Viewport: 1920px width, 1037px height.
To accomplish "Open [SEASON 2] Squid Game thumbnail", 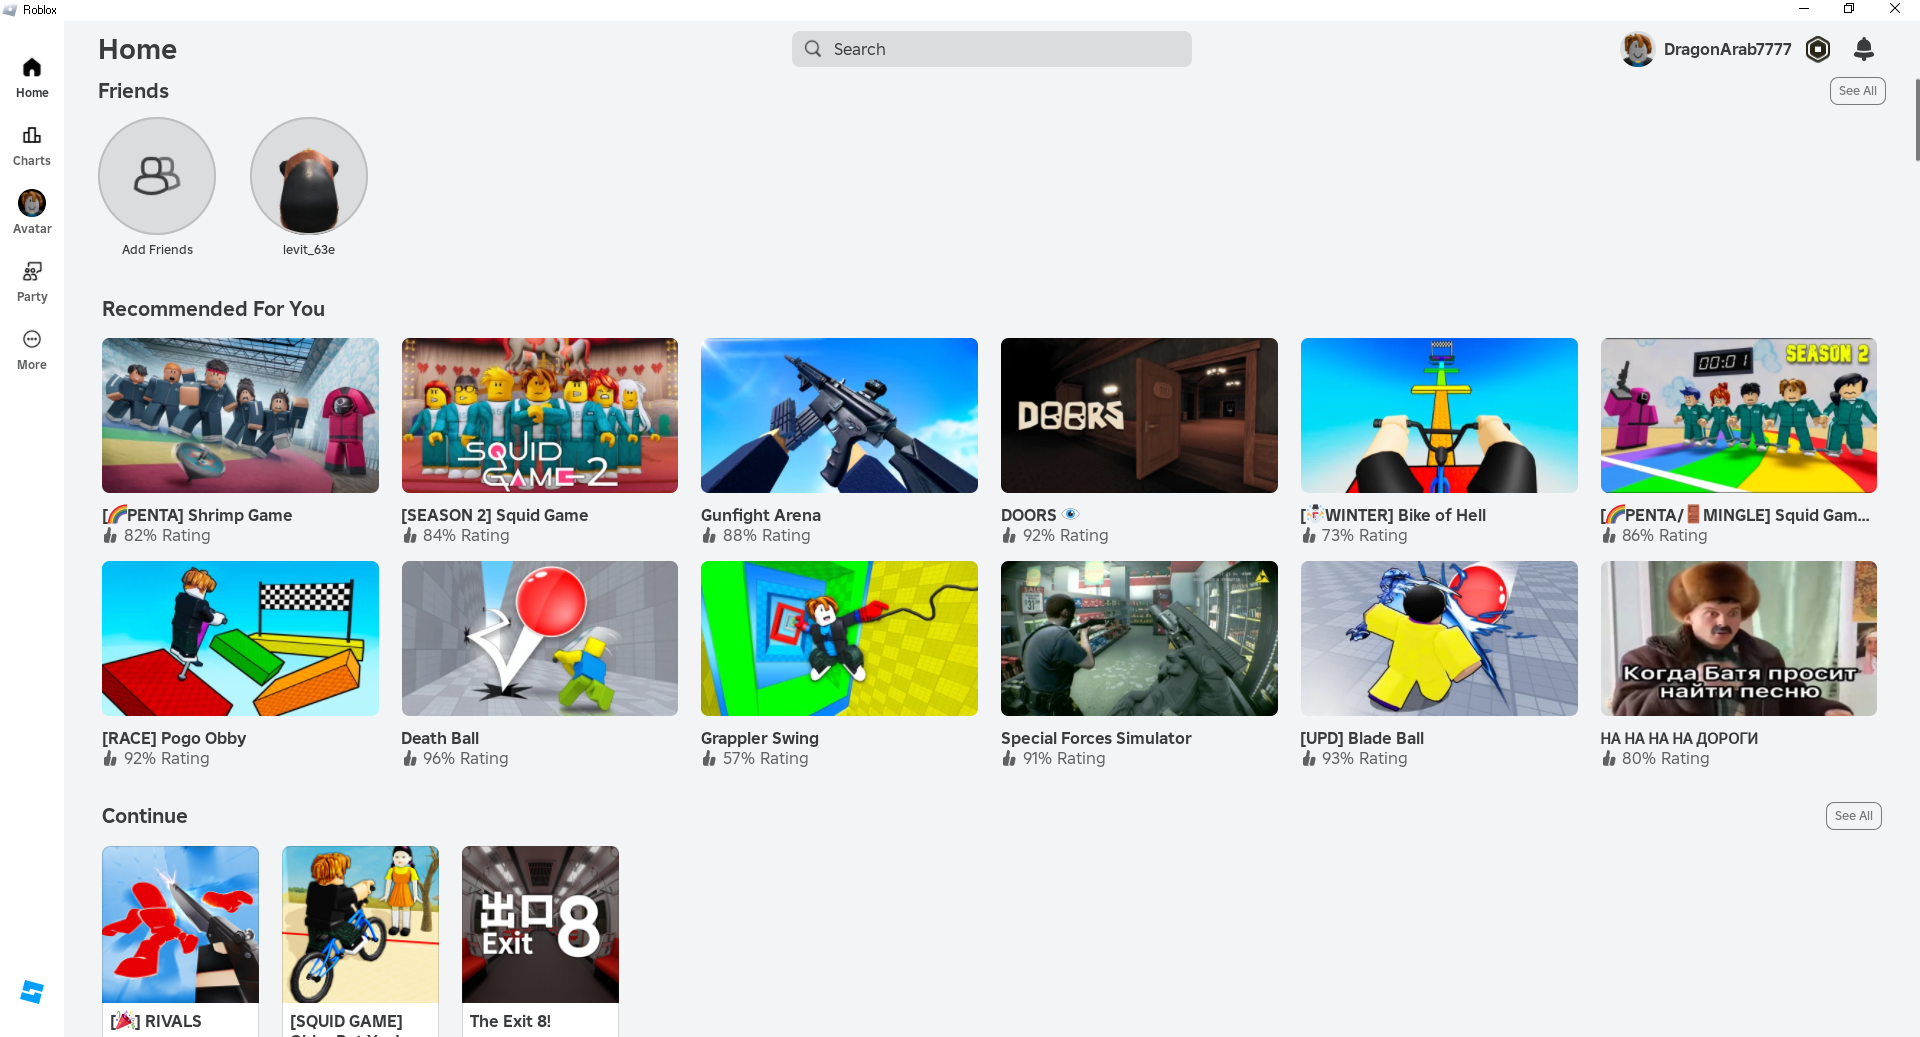I will coord(540,415).
